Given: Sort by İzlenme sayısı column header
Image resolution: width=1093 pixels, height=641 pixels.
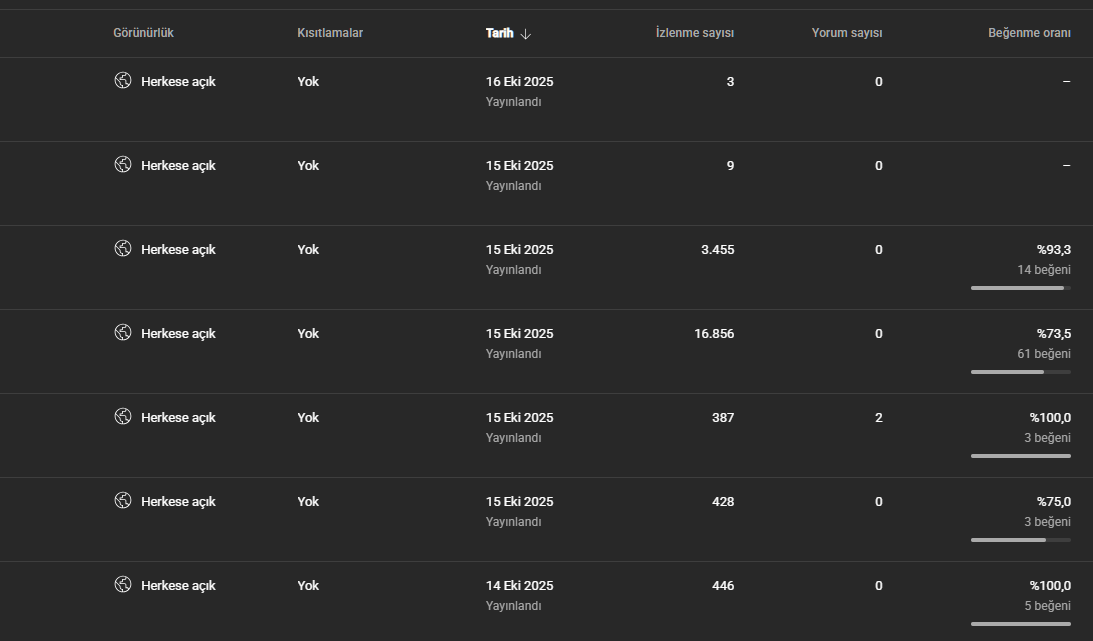Looking at the screenshot, I should click(694, 33).
